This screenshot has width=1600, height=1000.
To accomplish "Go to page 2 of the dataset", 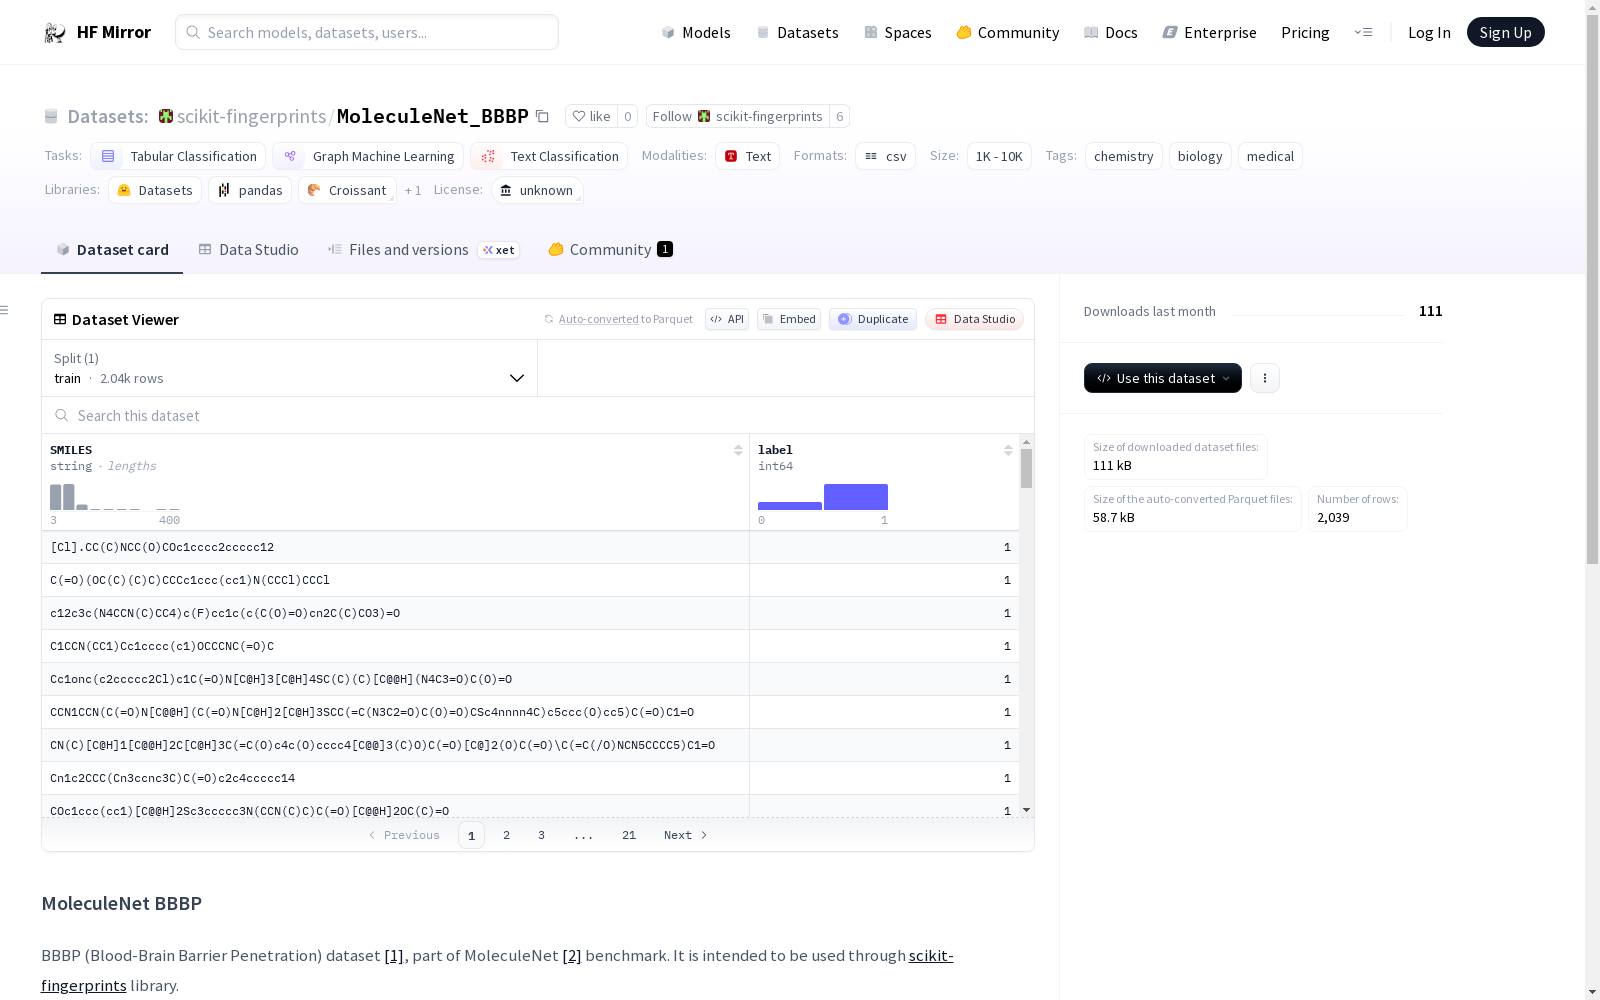I will coord(506,835).
